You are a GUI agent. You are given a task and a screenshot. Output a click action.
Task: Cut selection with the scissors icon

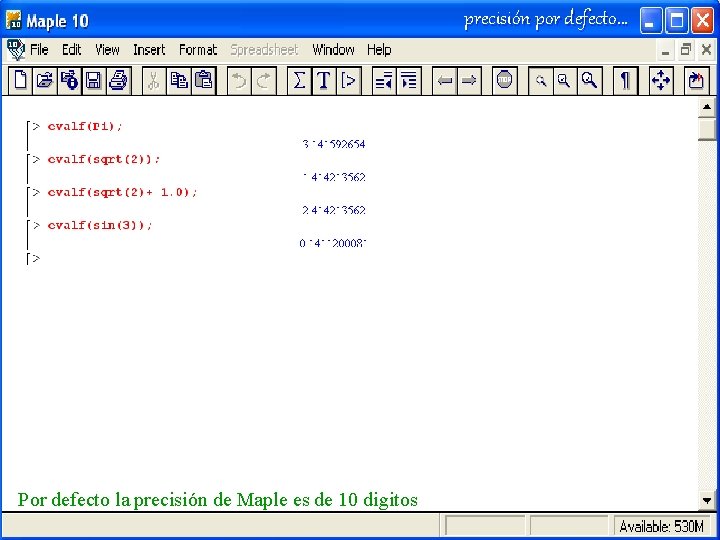click(x=154, y=81)
